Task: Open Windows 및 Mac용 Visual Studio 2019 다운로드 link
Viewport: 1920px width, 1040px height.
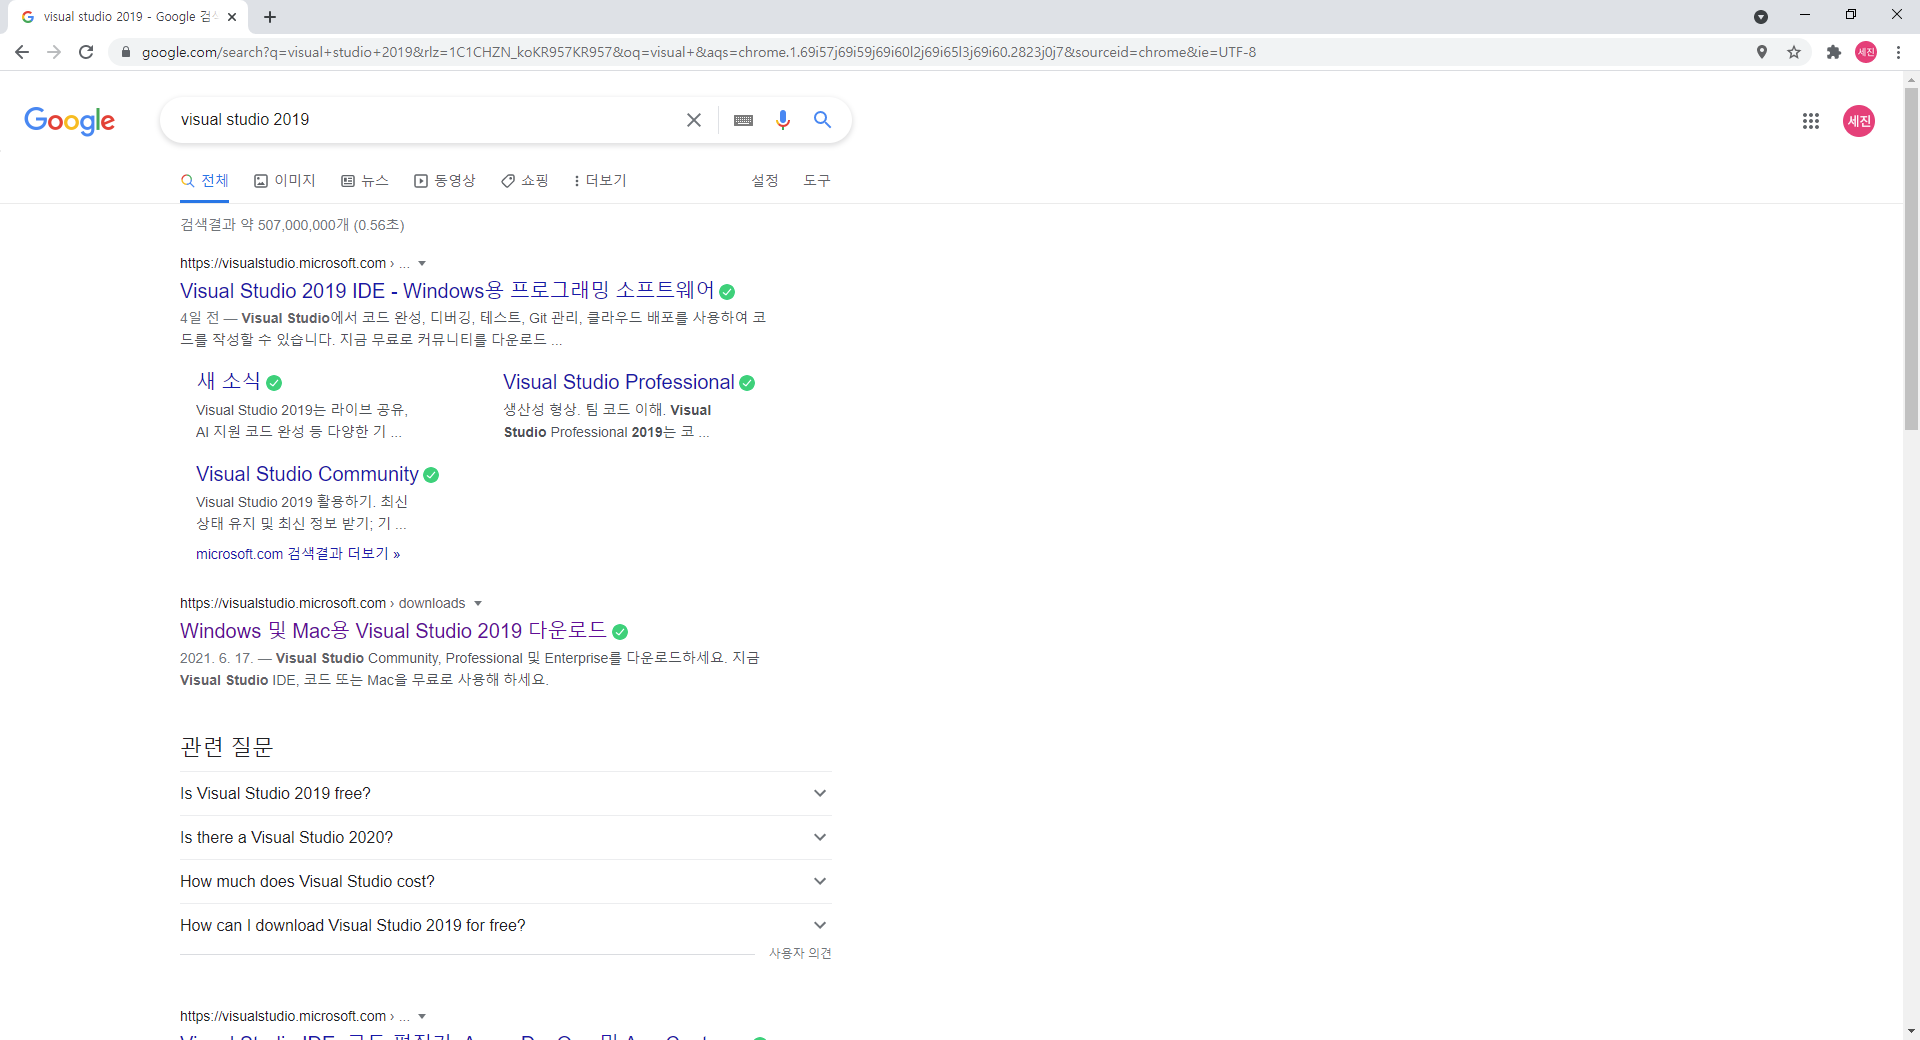Action: click(x=393, y=631)
